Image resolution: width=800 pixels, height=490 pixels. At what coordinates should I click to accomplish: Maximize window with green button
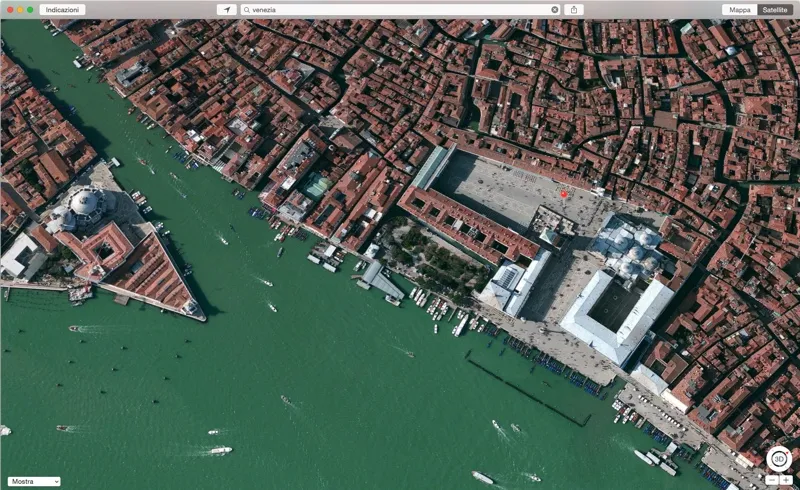click(30, 10)
